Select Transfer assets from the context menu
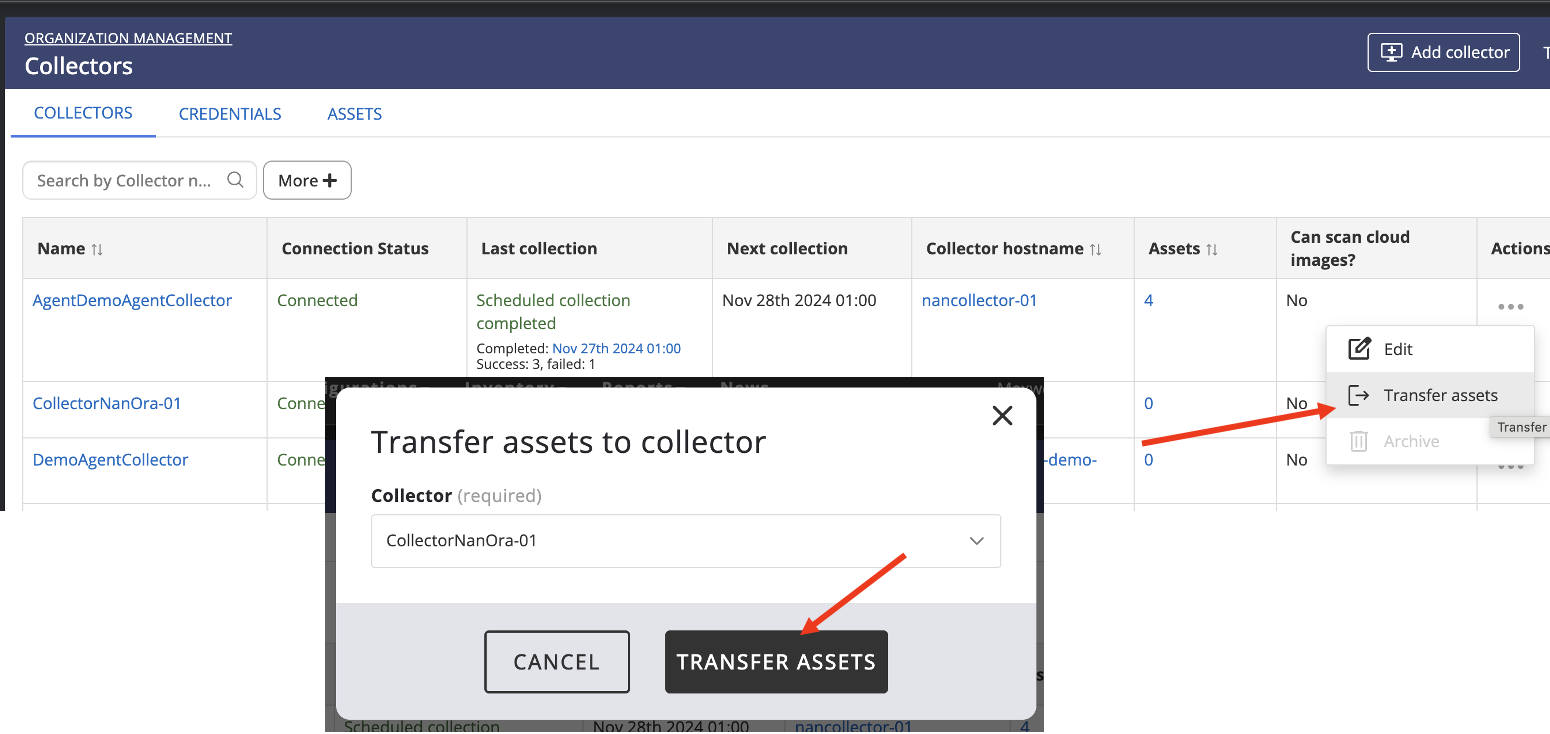1550x734 pixels. click(x=1440, y=395)
